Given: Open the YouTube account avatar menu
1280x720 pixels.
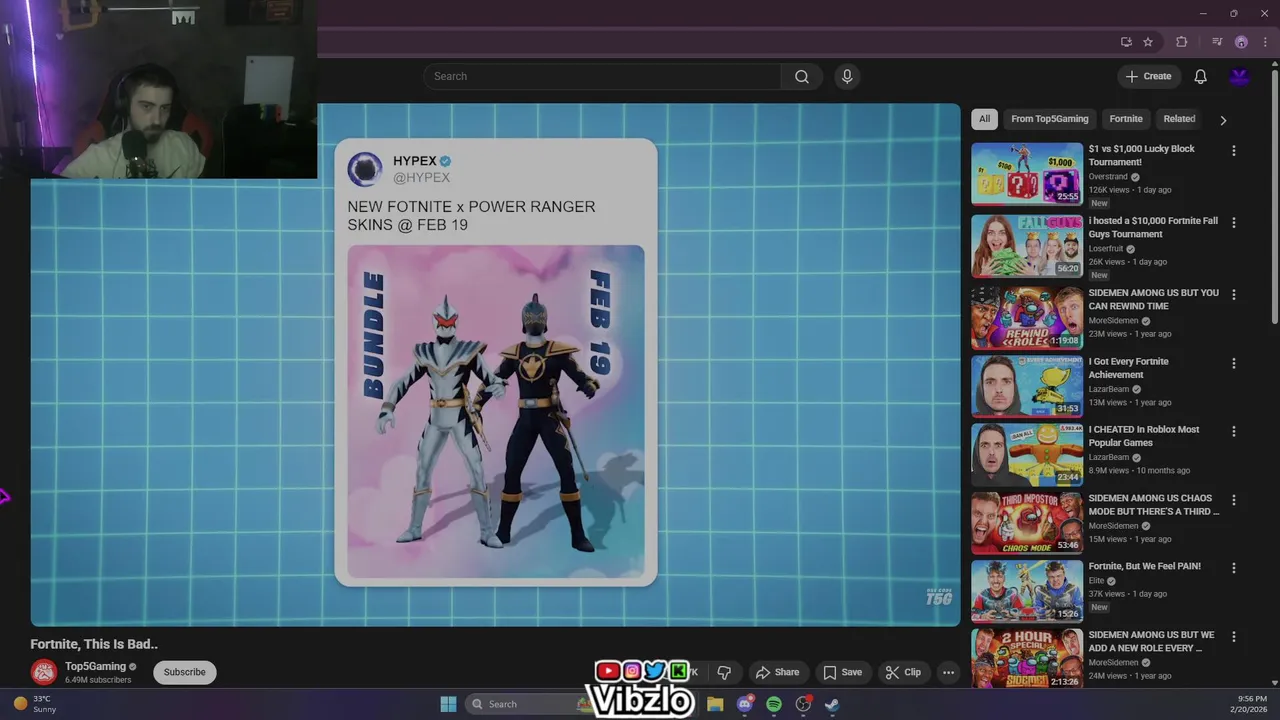Looking at the screenshot, I should click(x=1240, y=77).
